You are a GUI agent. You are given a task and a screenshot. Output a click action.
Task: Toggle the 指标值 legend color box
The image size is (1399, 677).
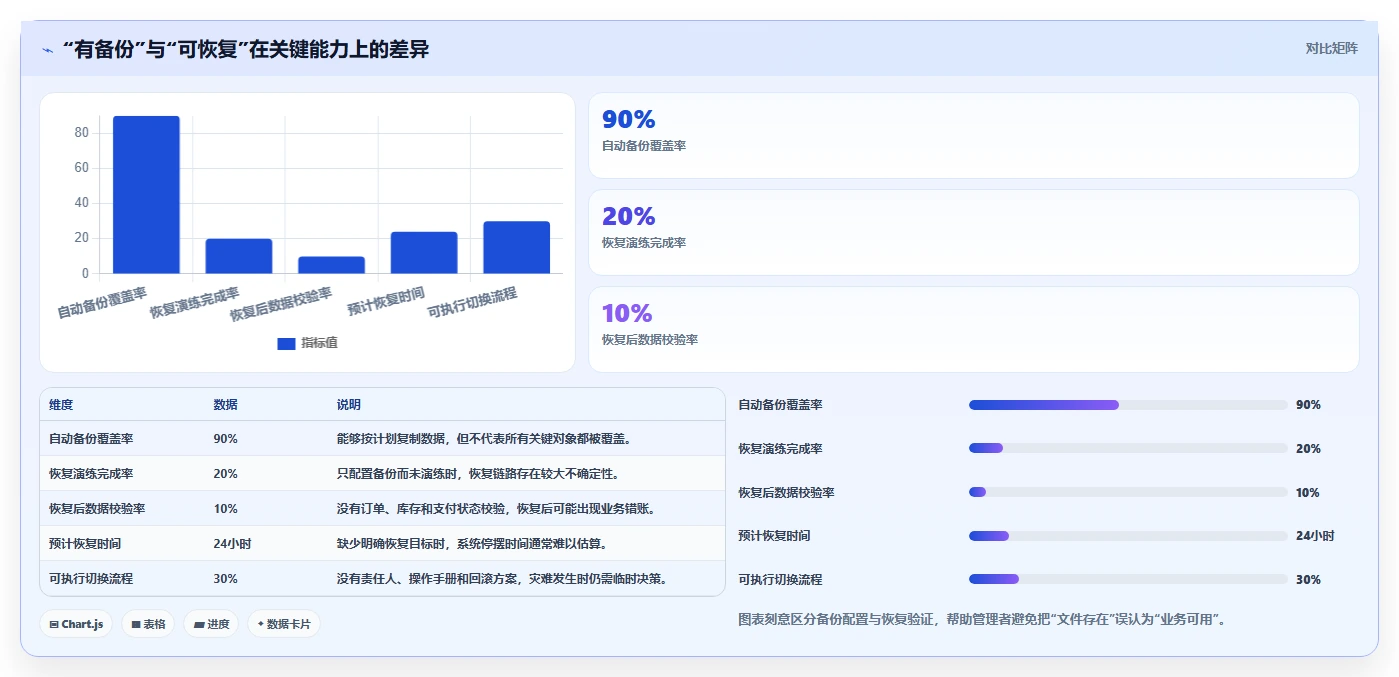(286, 343)
